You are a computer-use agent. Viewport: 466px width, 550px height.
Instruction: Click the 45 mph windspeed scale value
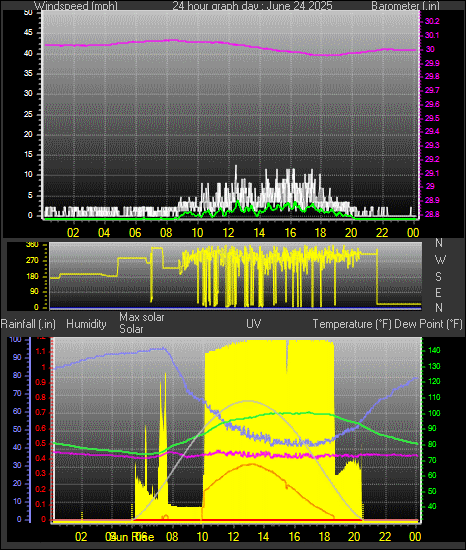tap(28, 33)
